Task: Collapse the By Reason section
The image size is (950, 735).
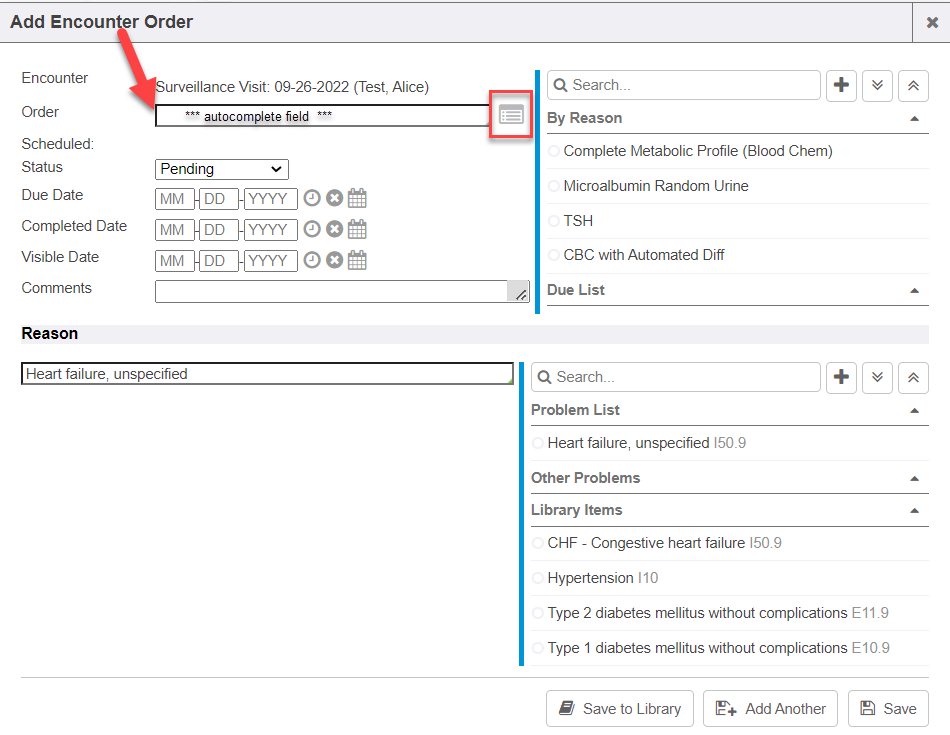Action: (x=914, y=118)
